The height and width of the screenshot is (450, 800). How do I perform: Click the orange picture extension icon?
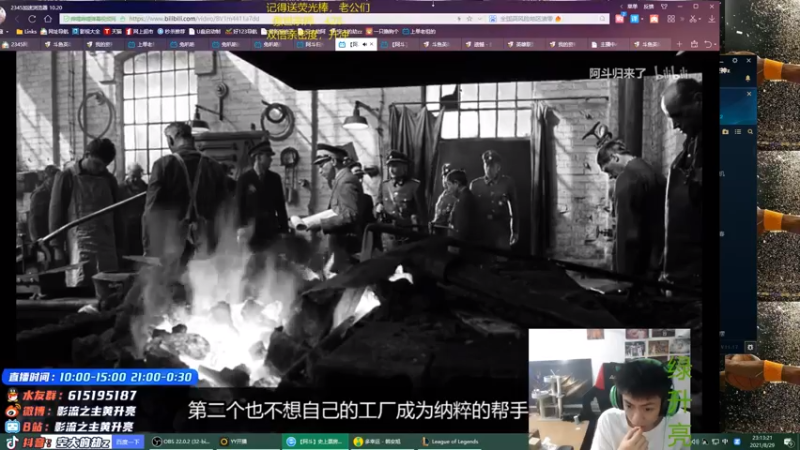point(654,19)
